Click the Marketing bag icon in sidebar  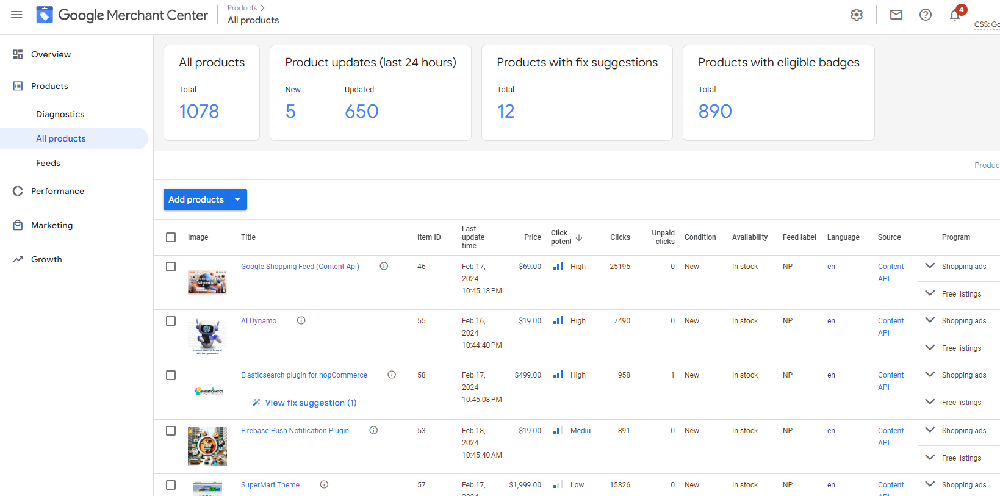pos(18,225)
